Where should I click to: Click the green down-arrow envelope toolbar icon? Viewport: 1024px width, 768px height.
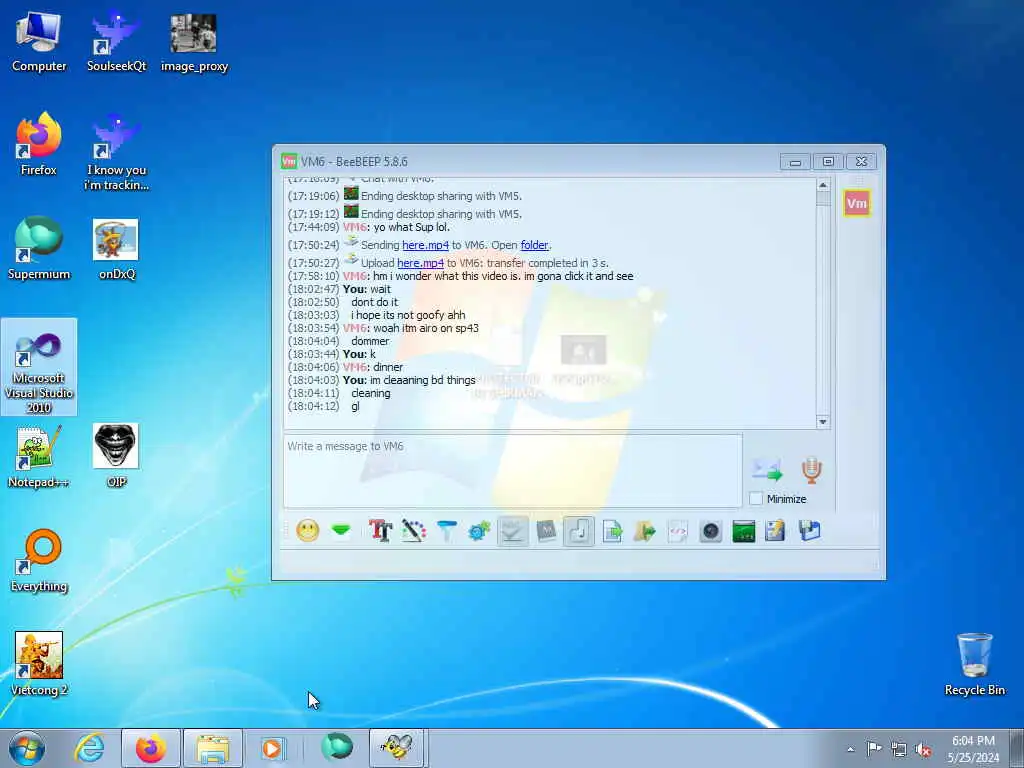tap(341, 530)
